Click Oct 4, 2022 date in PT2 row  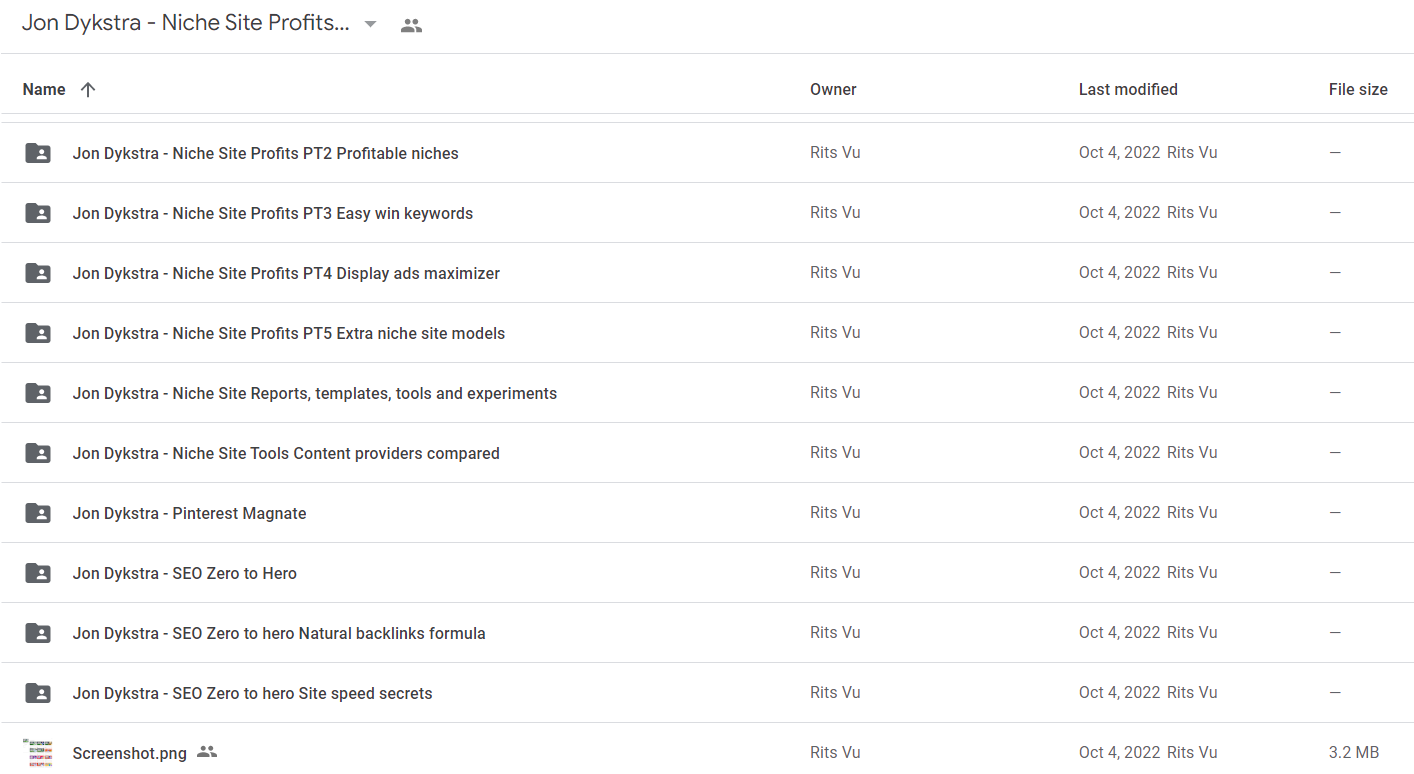click(x=1120, y=152)
